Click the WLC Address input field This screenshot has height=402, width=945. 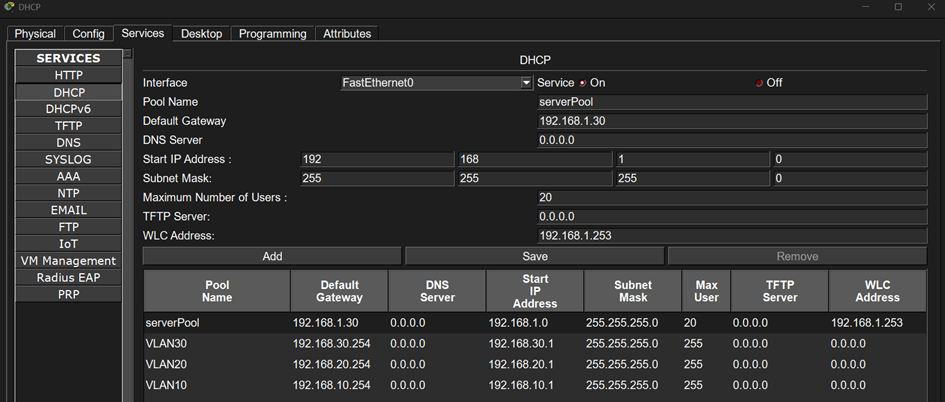pos(732,236)
